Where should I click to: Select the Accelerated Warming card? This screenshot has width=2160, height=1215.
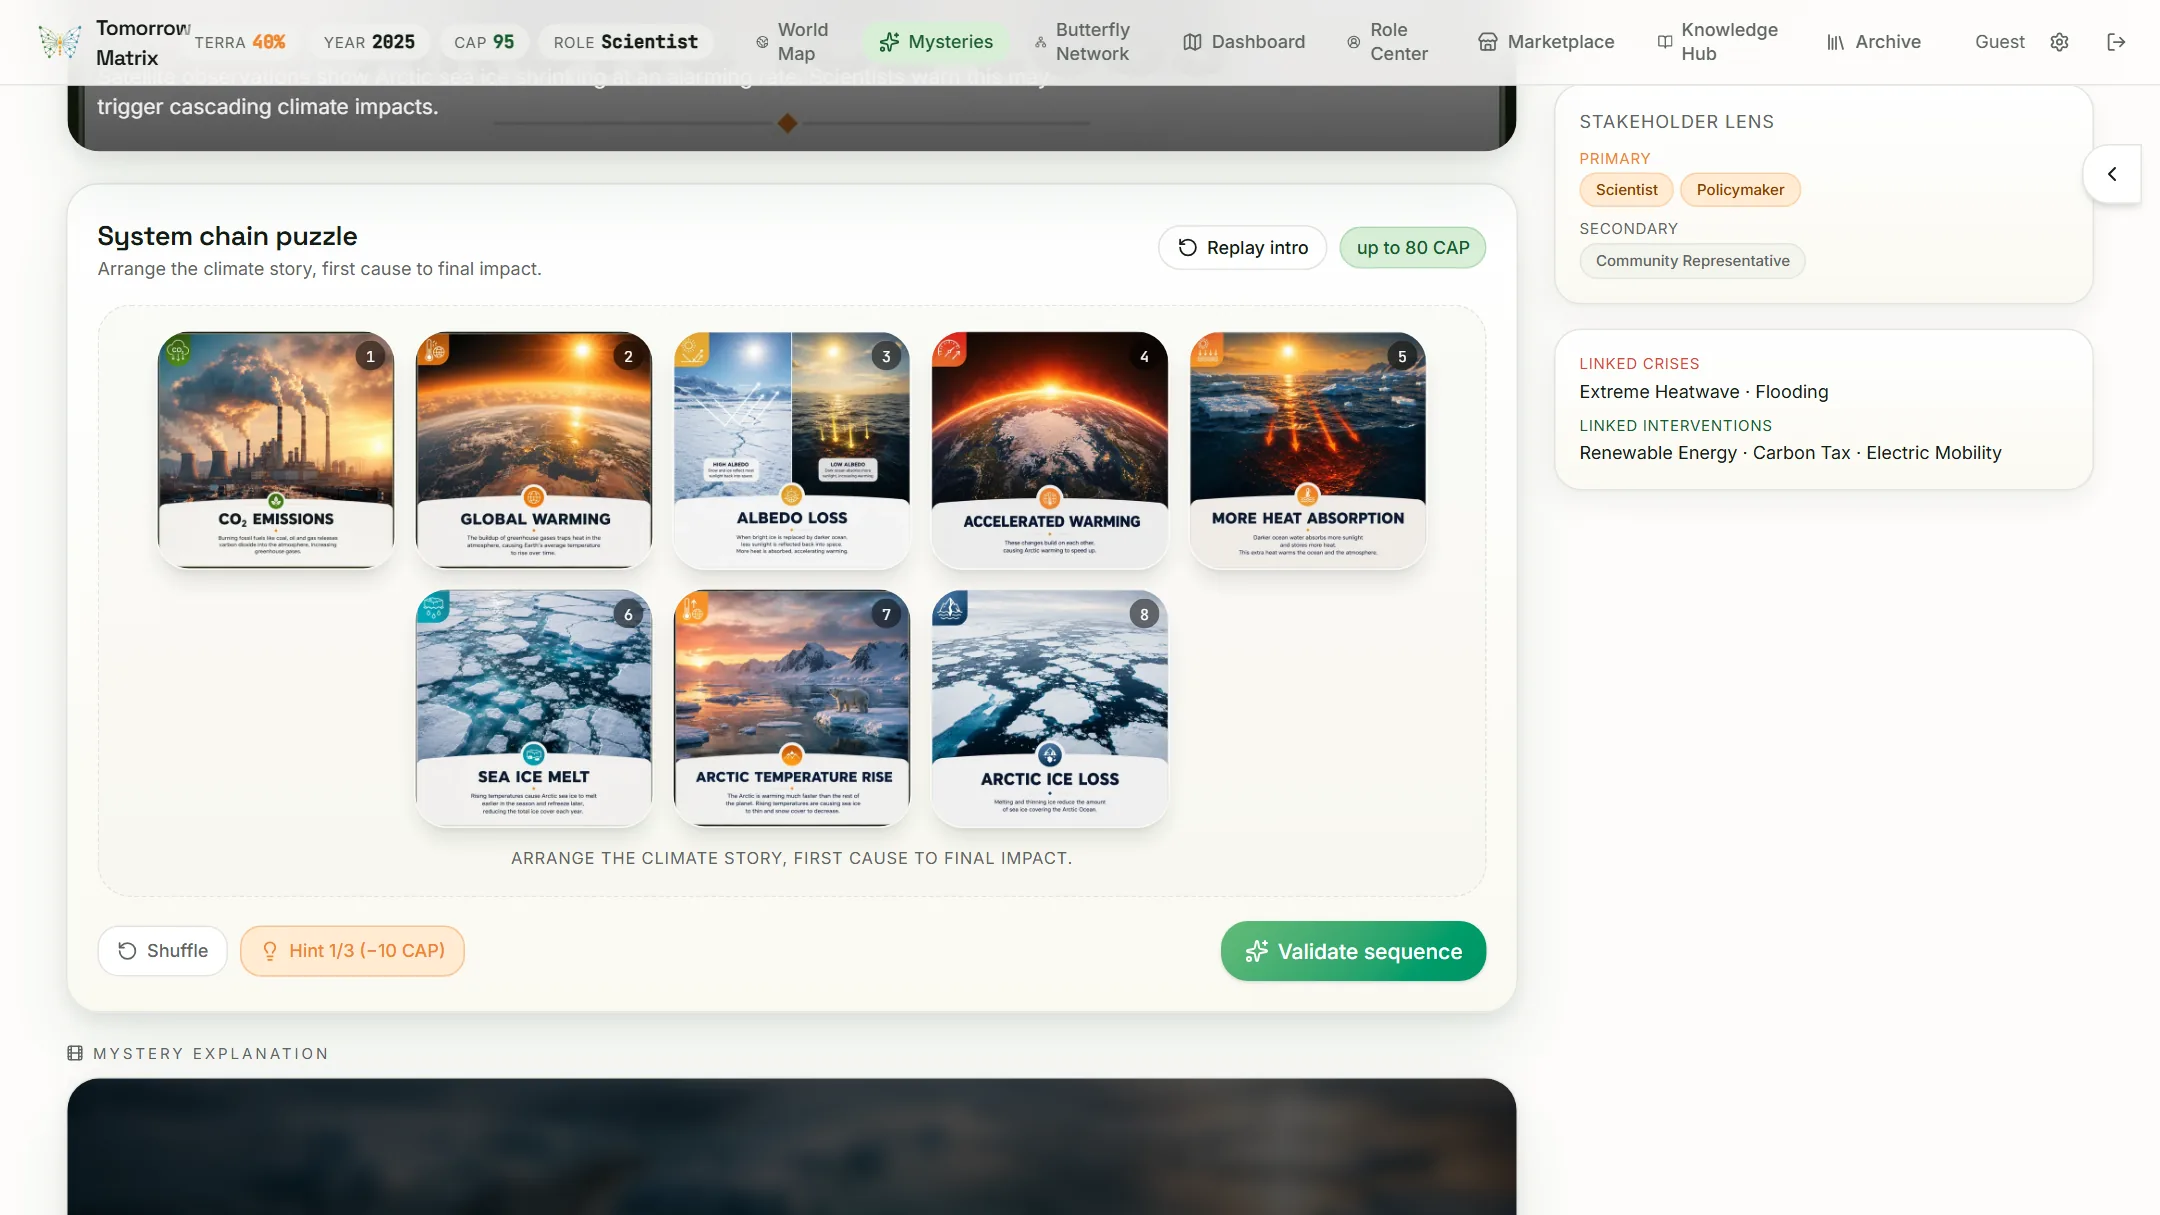tap(1050, 450)
